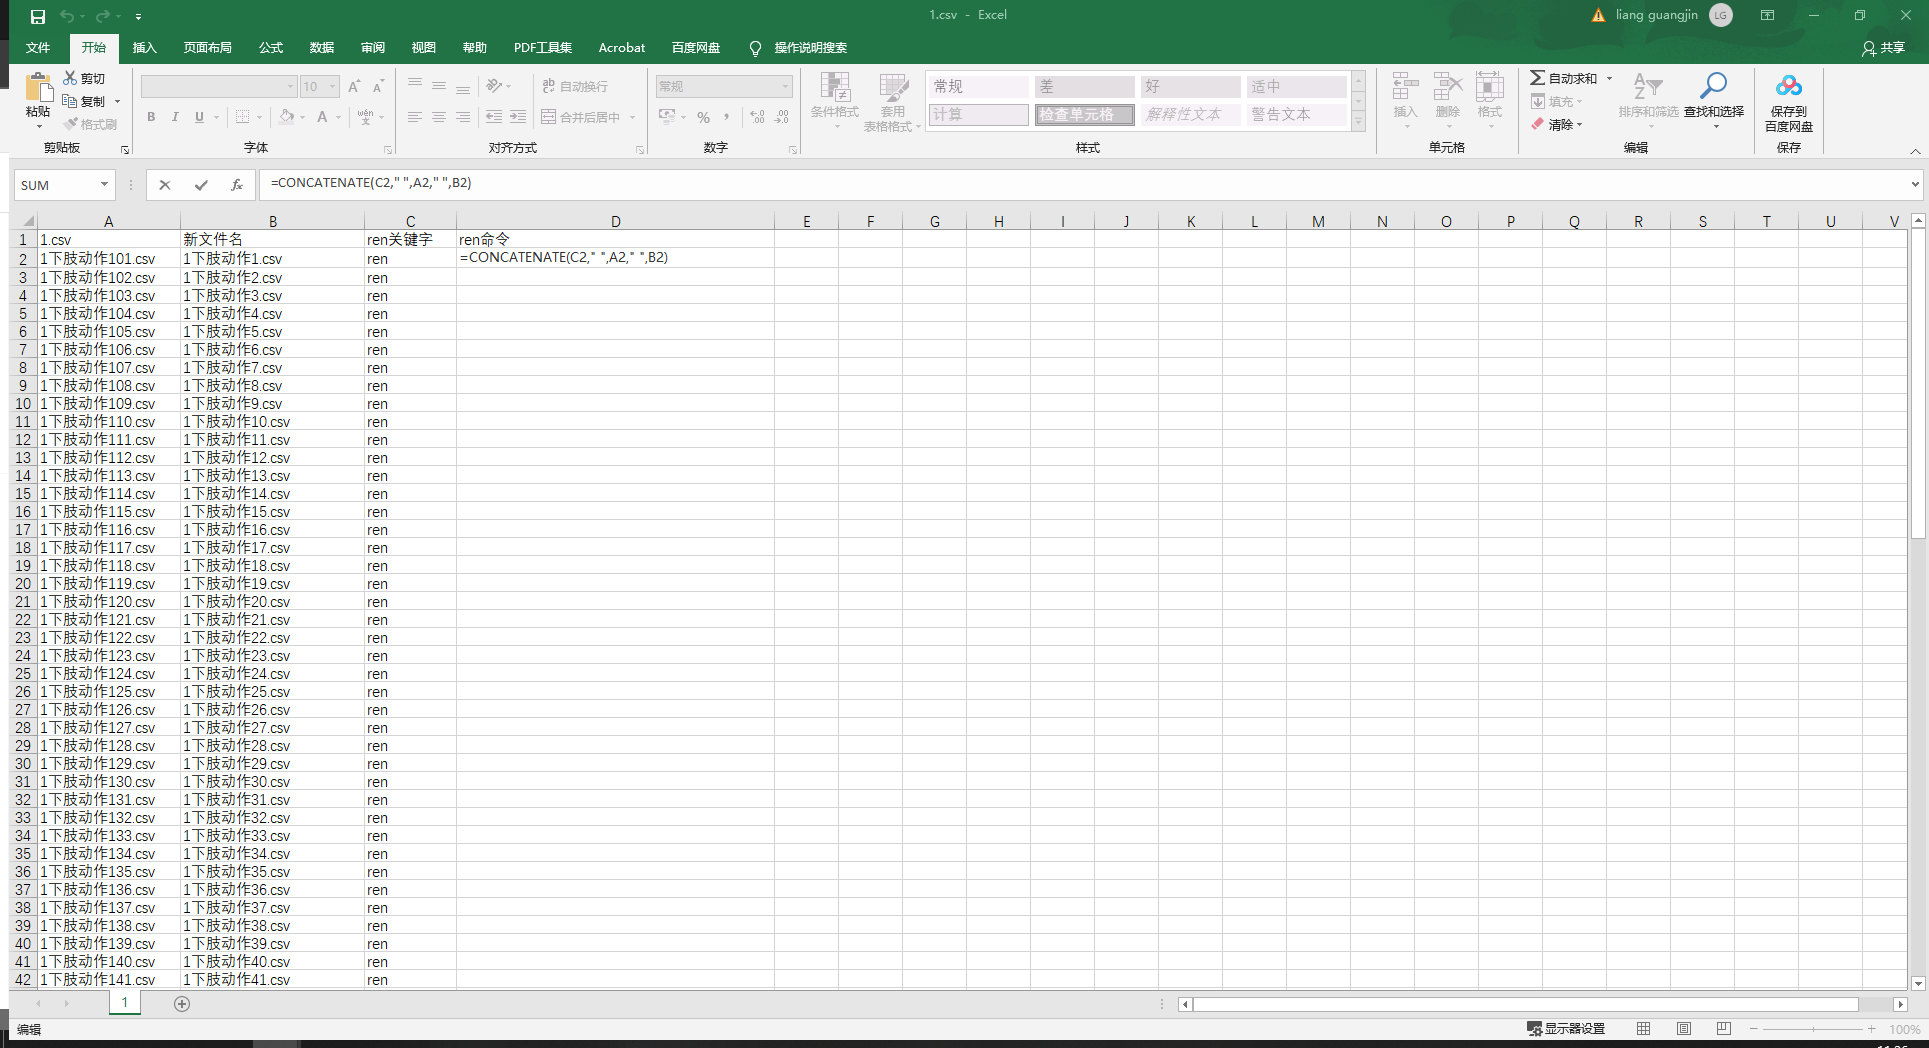1929x1048 pixels.
Task: Confirm the formula with the checkmark
Action: [201, 185]
